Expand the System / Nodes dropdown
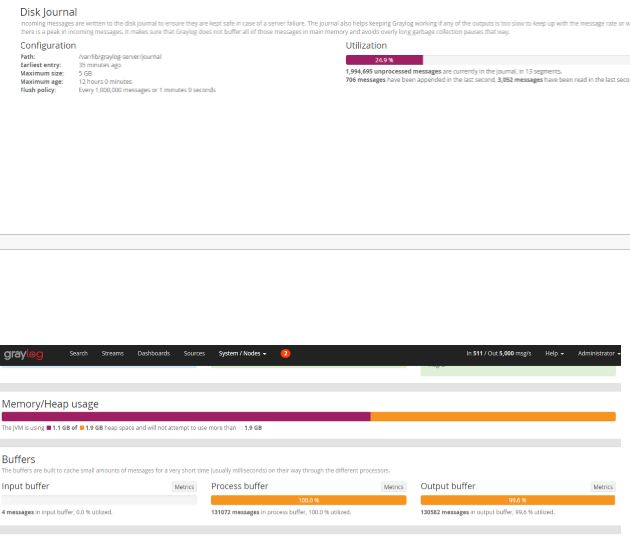The image size is (630, 540). coord(242,354)
